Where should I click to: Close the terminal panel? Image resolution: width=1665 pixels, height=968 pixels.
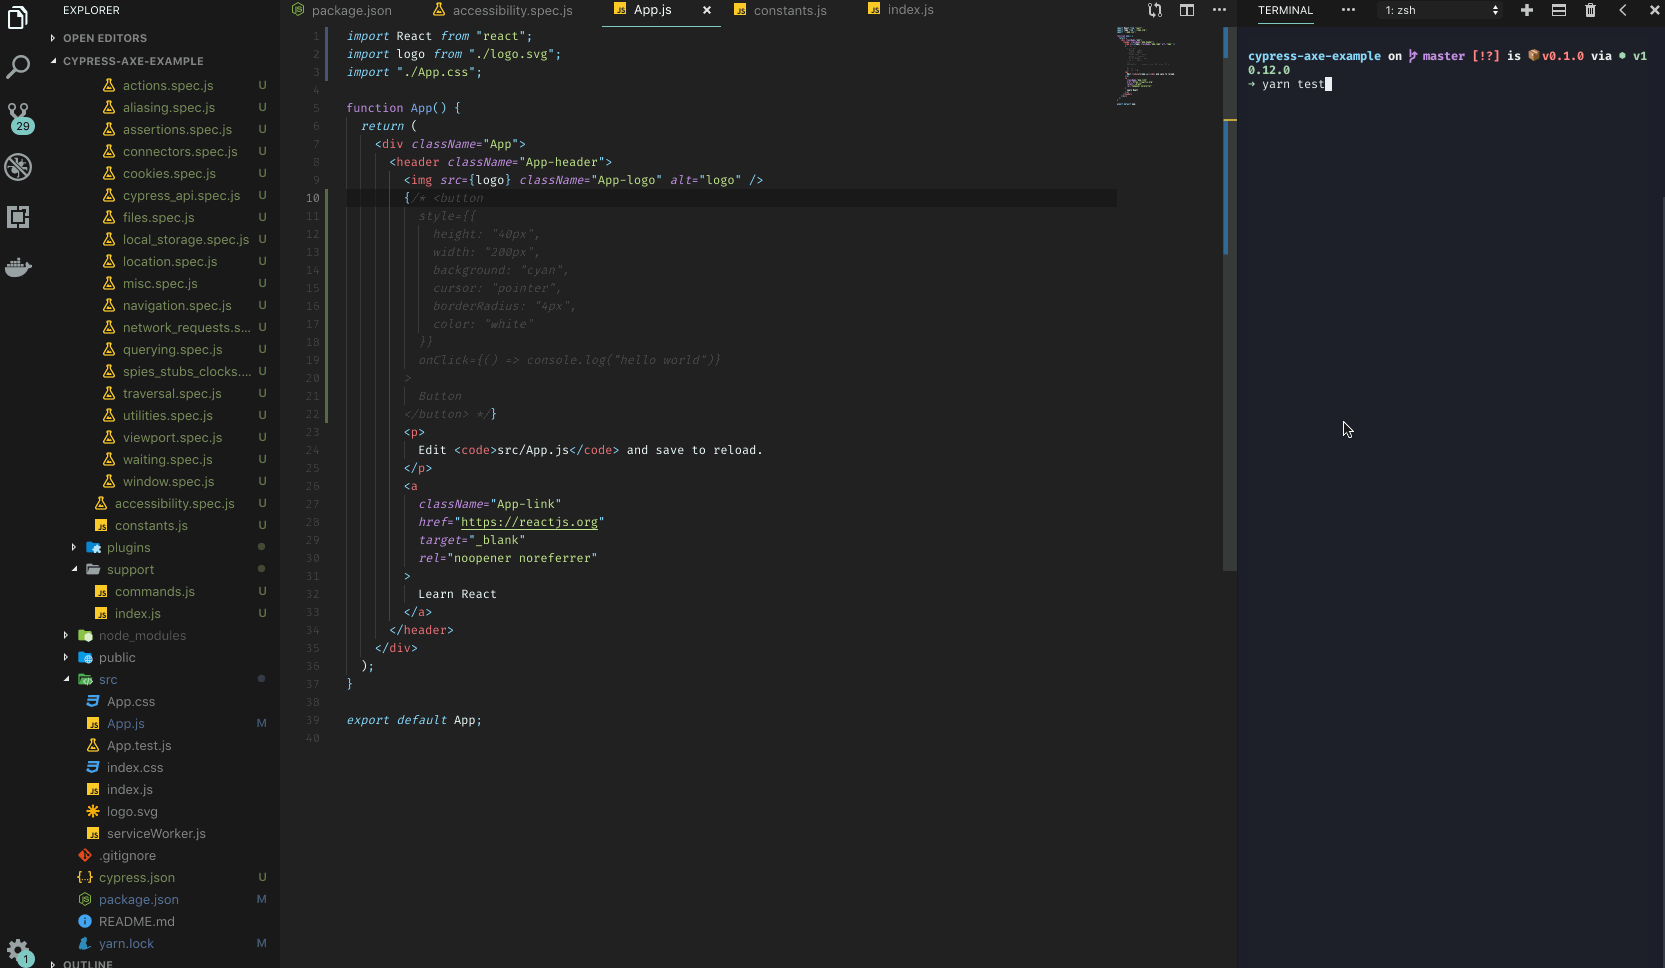coord(1654,10)
